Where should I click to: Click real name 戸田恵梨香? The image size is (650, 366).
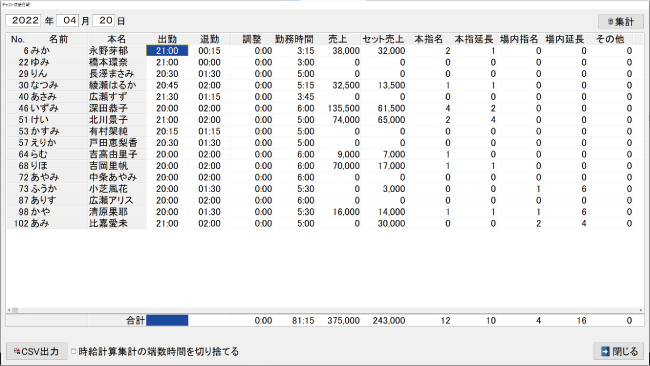click(x=113, y=143)
